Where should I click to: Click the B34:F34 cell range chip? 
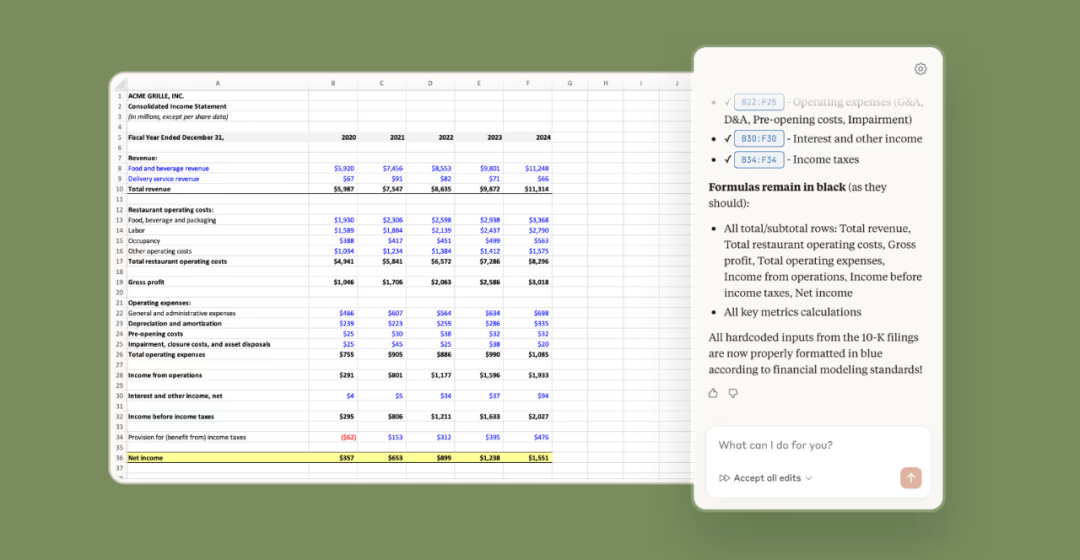[x=758, y=159]
